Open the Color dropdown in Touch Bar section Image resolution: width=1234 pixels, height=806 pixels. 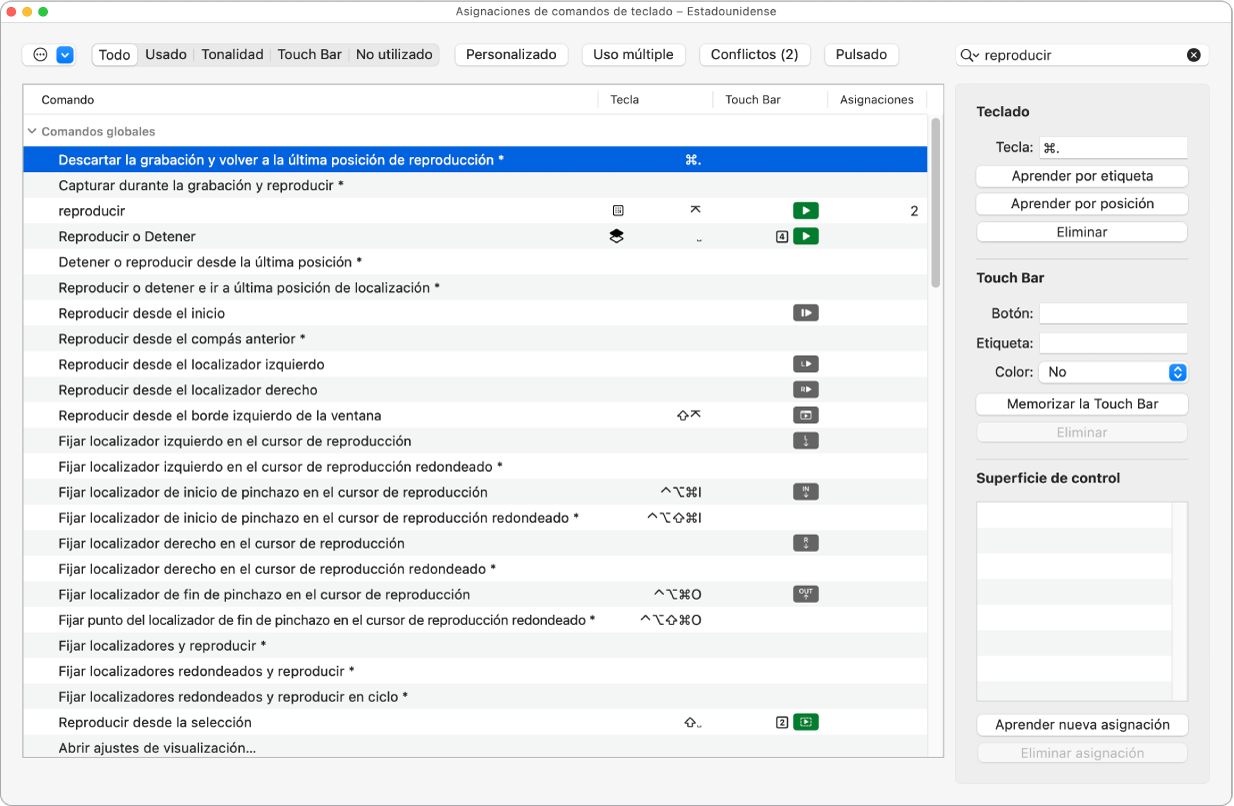click(1112, 372)
